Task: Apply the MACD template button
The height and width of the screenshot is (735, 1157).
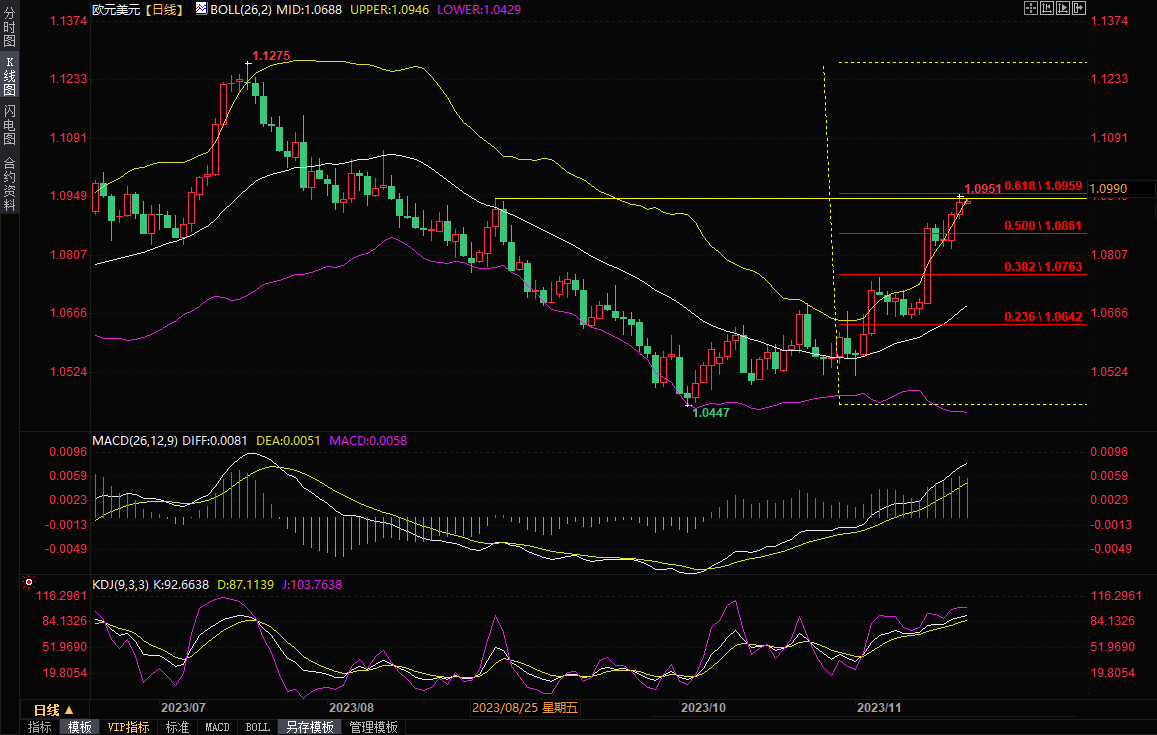Action: point(217,727)
